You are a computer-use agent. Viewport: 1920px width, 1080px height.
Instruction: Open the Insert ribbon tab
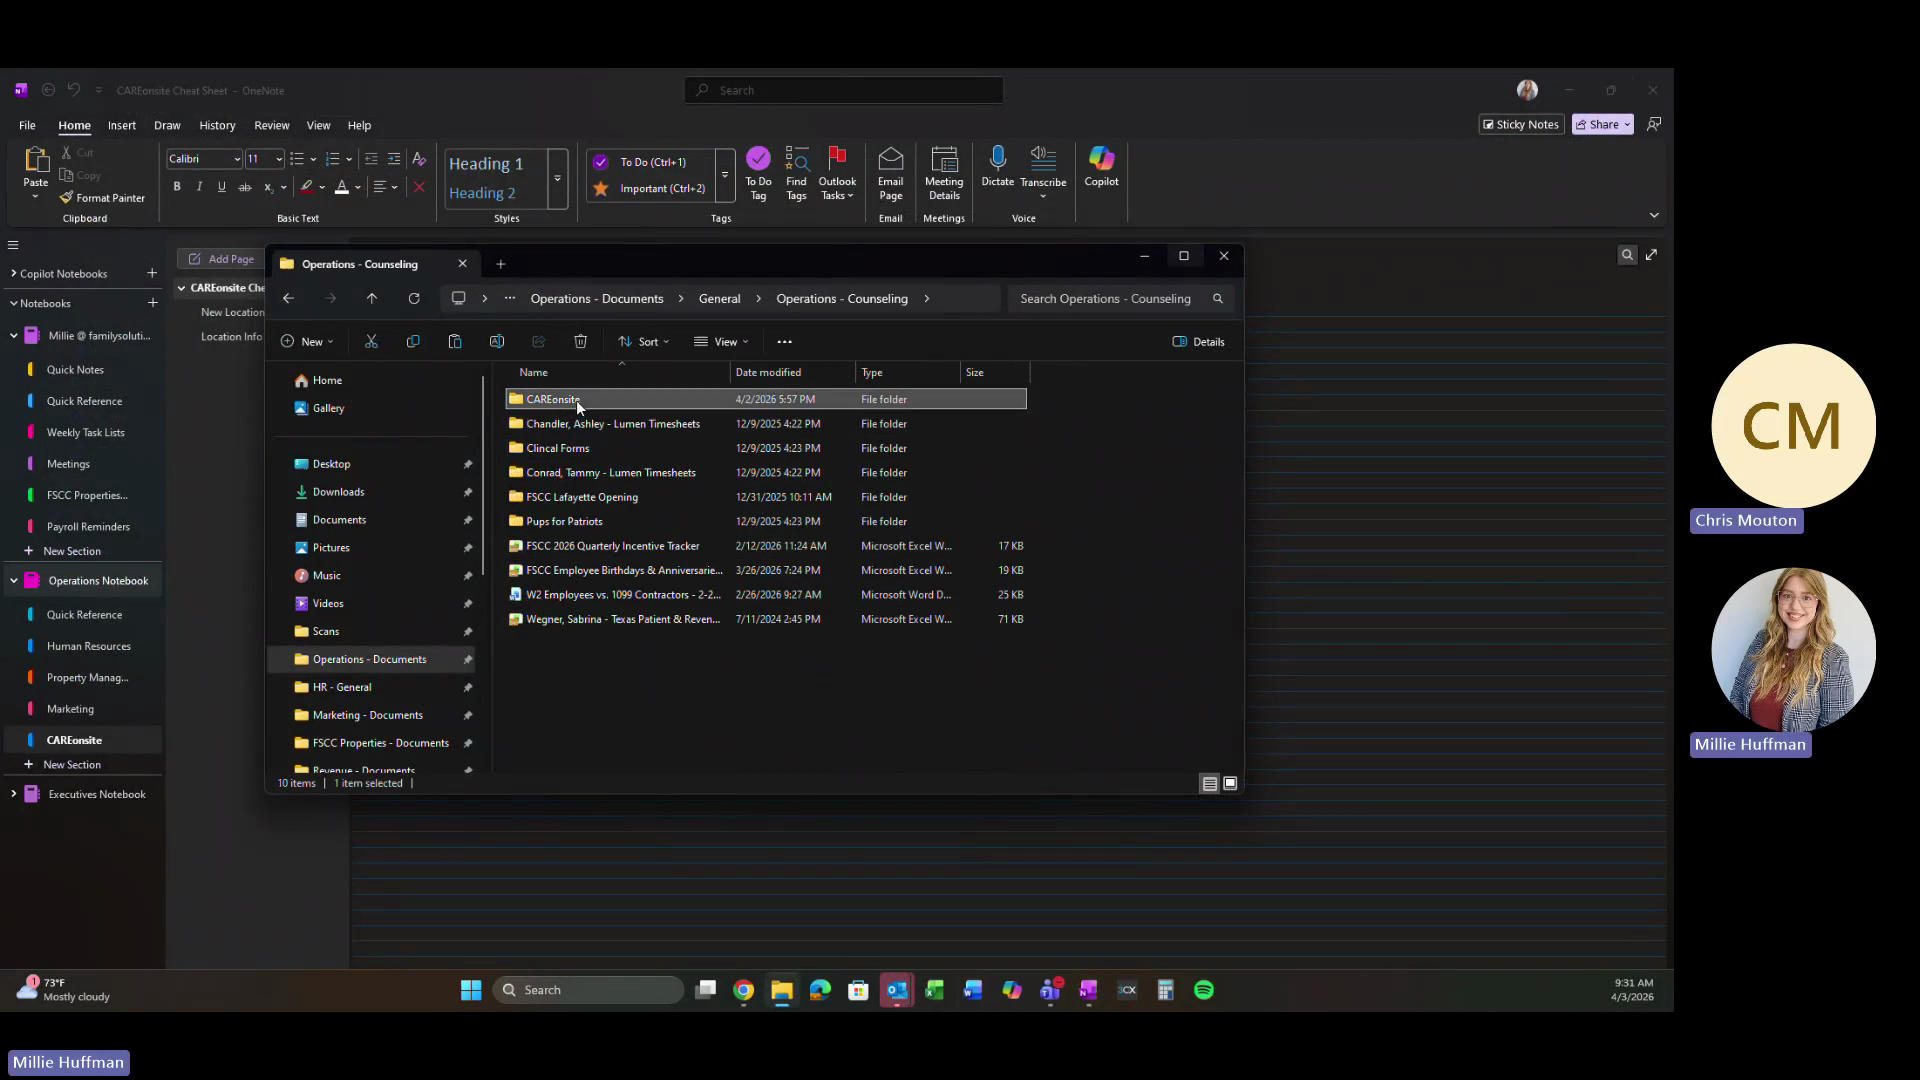[x=122, y=125]
